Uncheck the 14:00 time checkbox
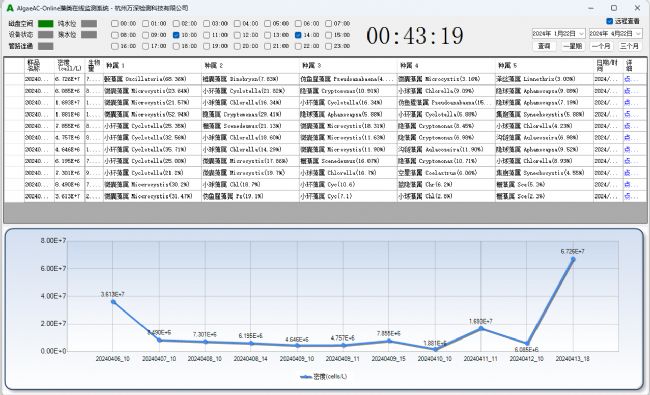 [298, 35]
